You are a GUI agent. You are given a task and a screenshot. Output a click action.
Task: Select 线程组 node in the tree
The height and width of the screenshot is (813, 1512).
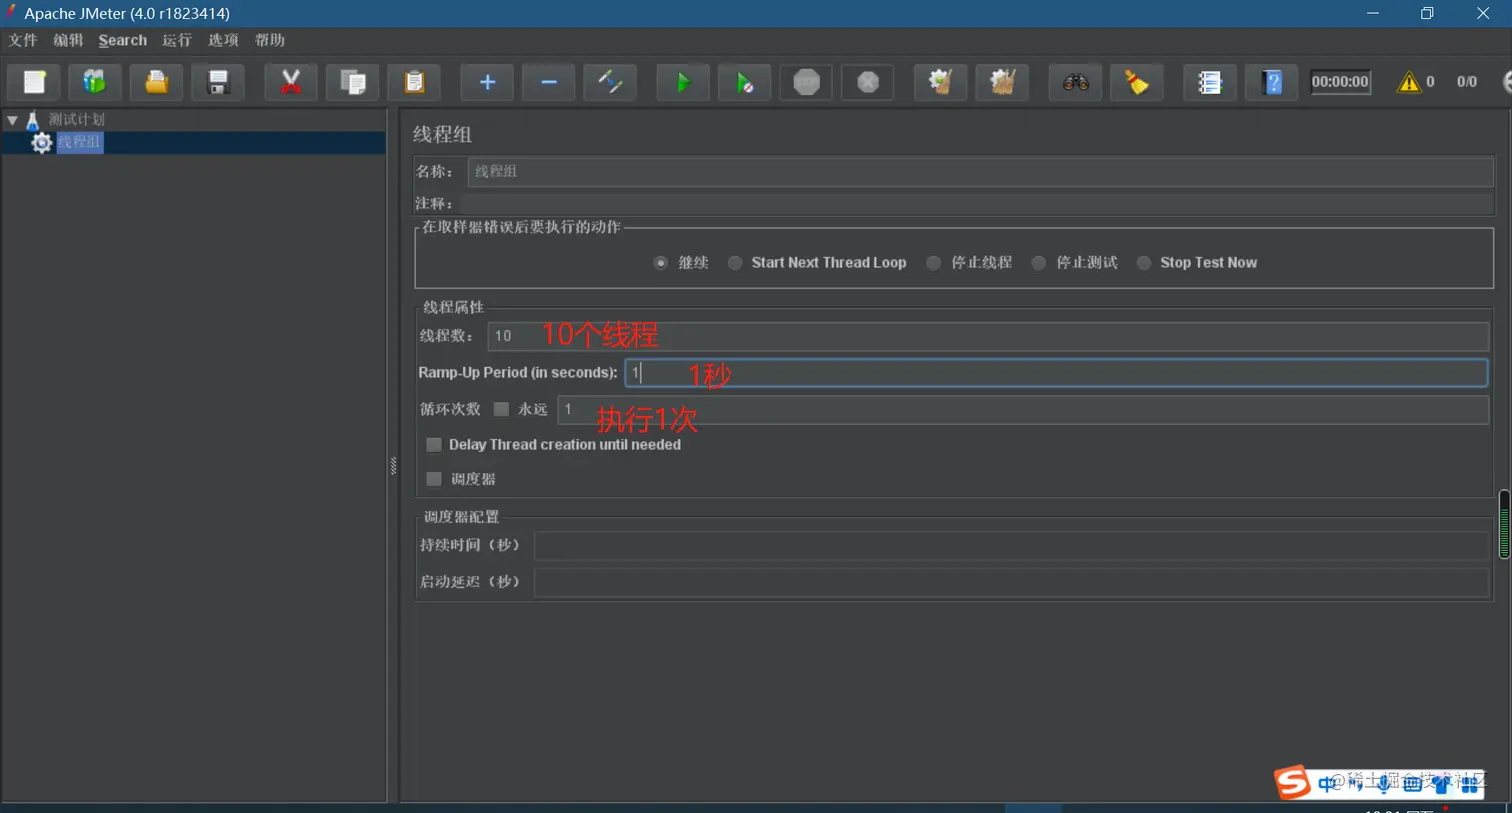coord(79,142)
